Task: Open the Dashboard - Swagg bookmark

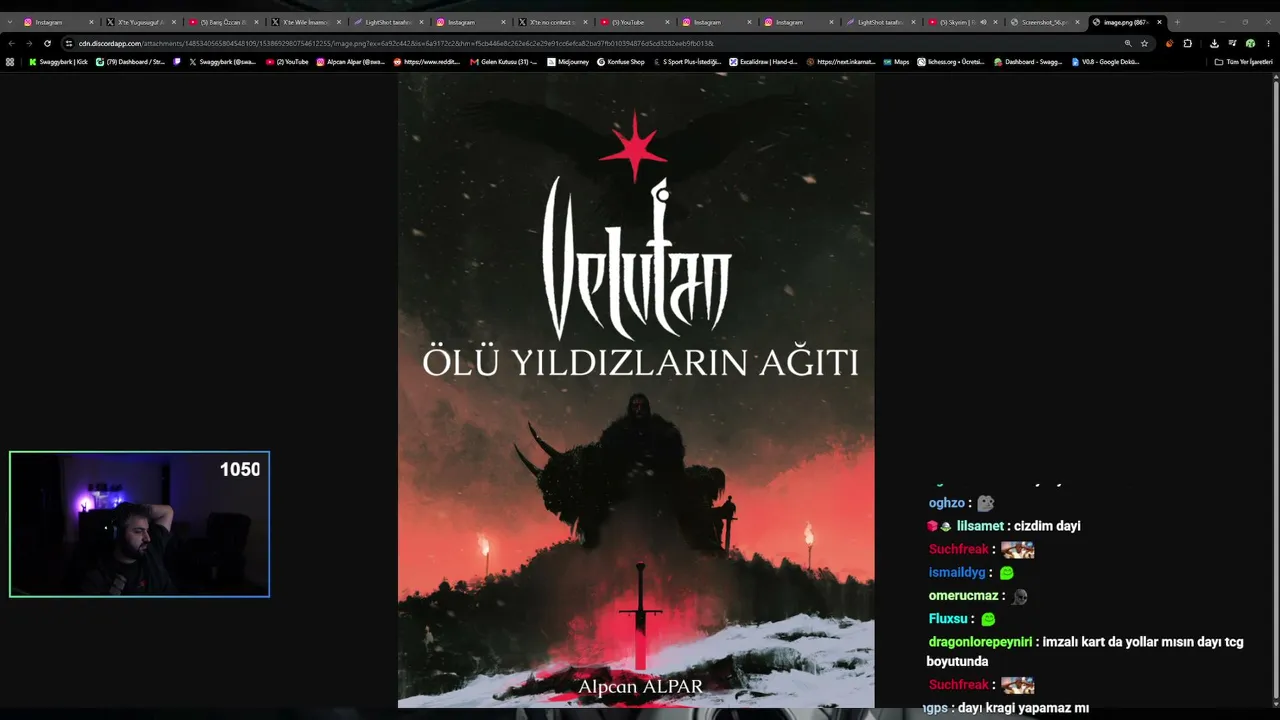Action: pos(1028,62)
